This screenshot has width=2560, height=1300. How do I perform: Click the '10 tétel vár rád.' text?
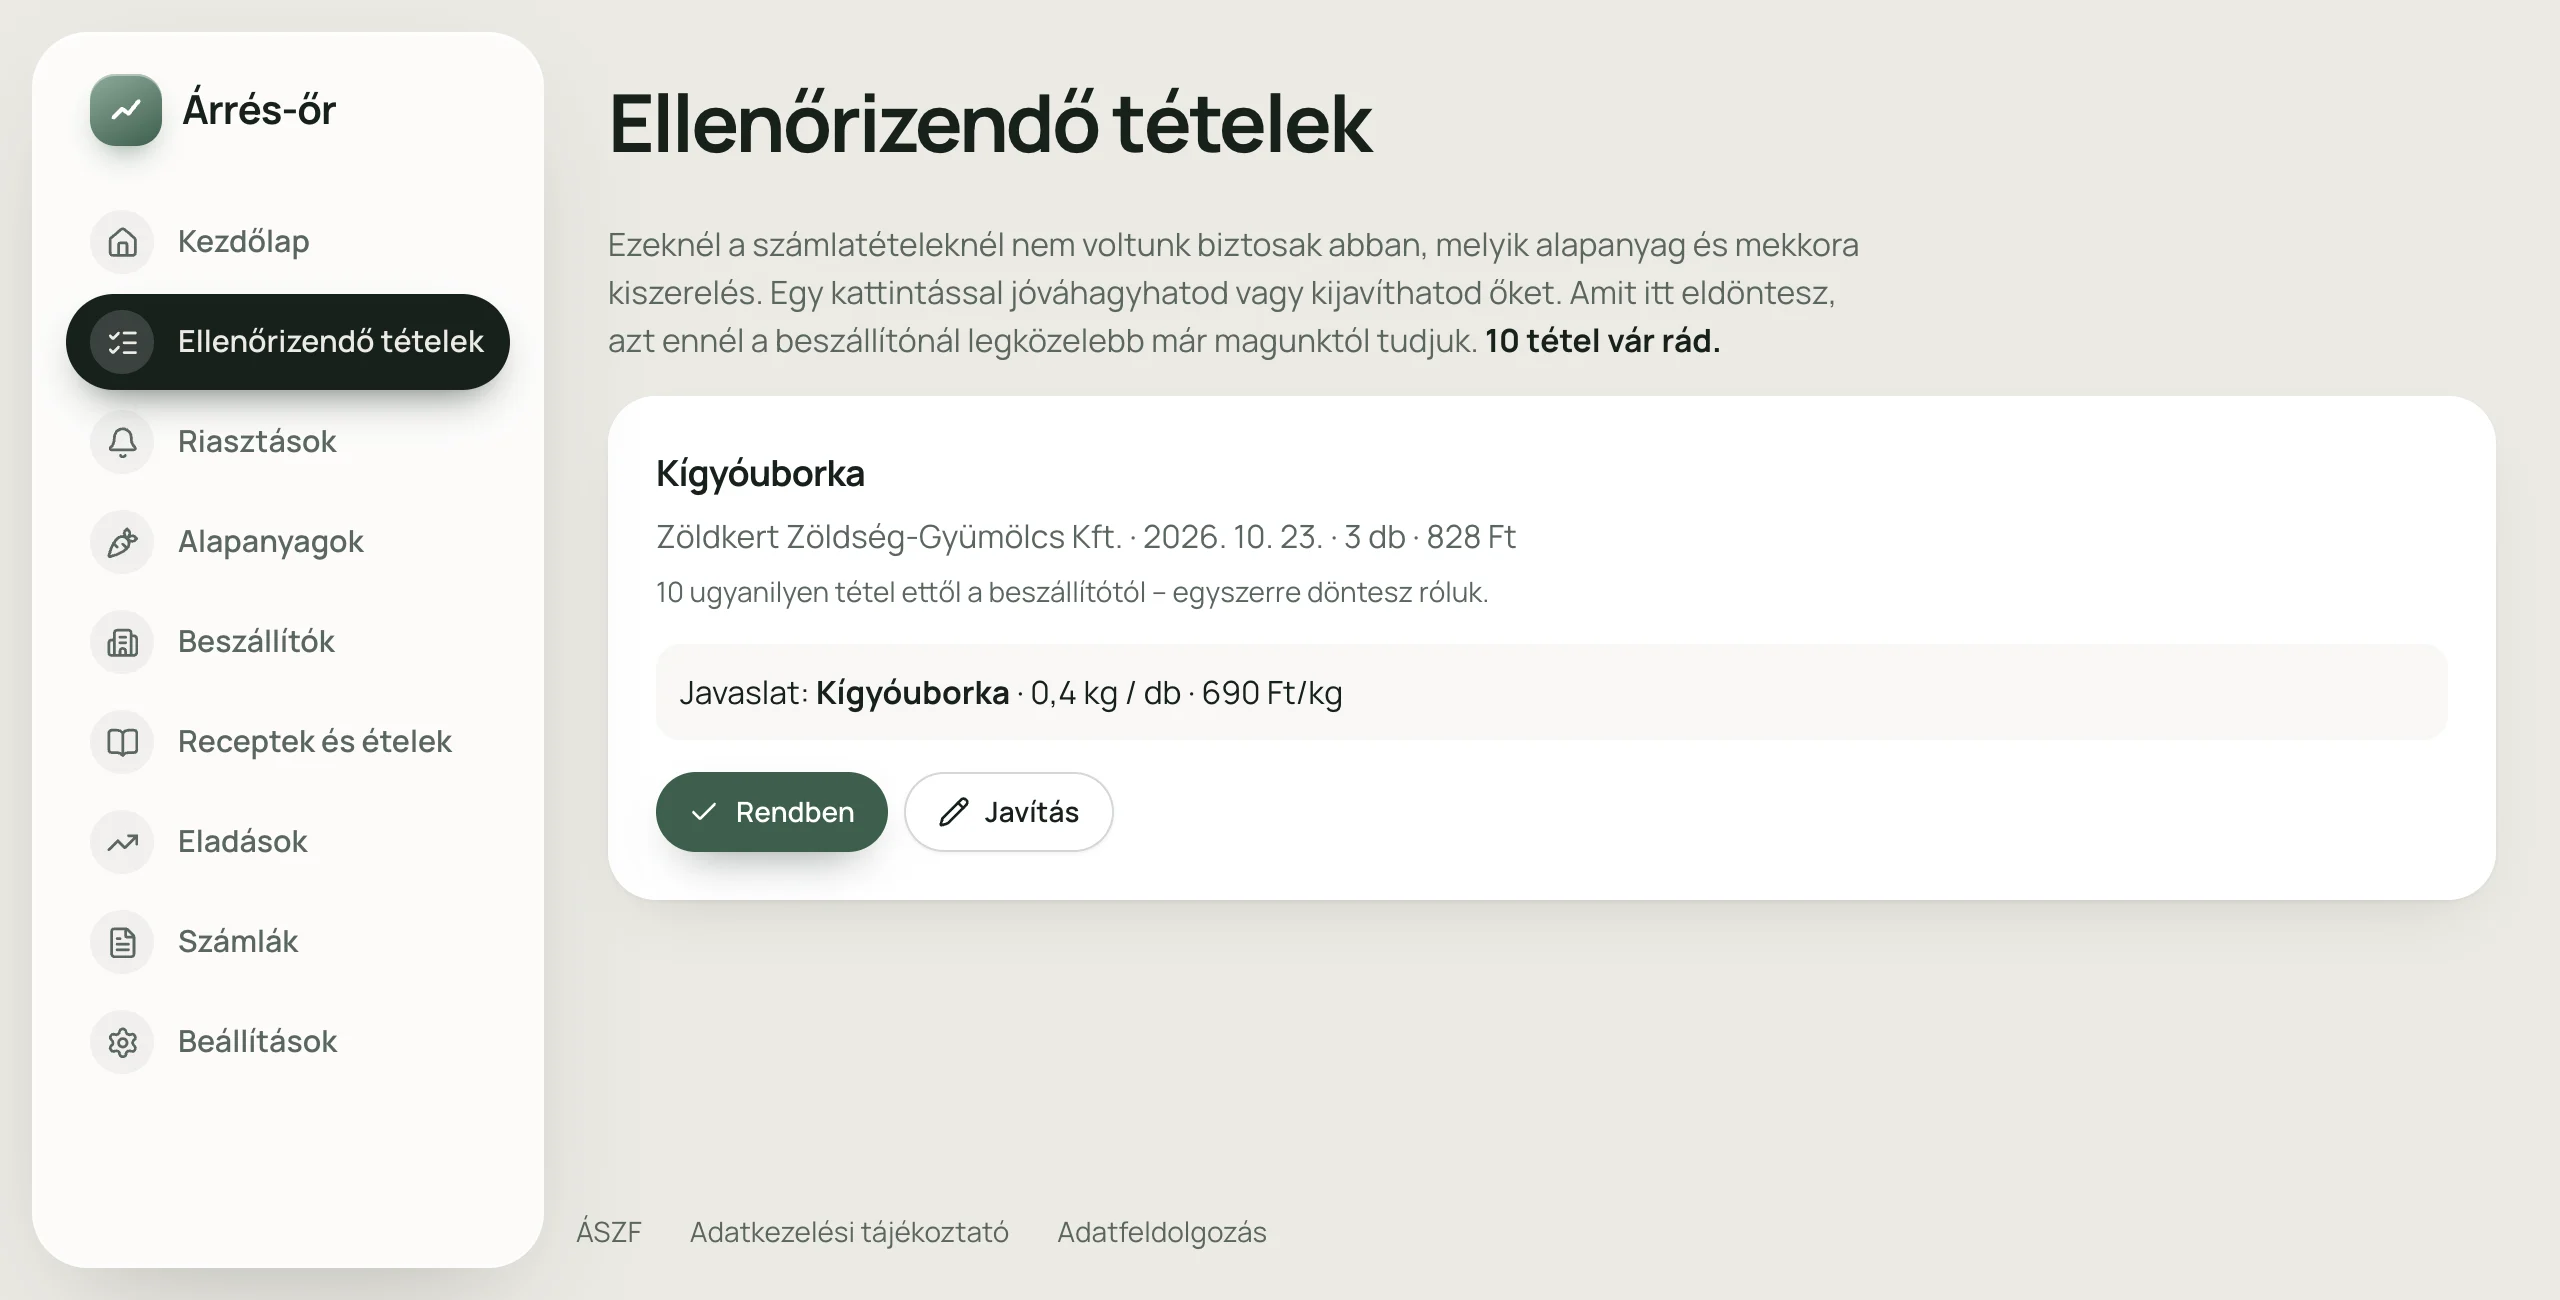pyautogui.click(x=1603, y=341)
